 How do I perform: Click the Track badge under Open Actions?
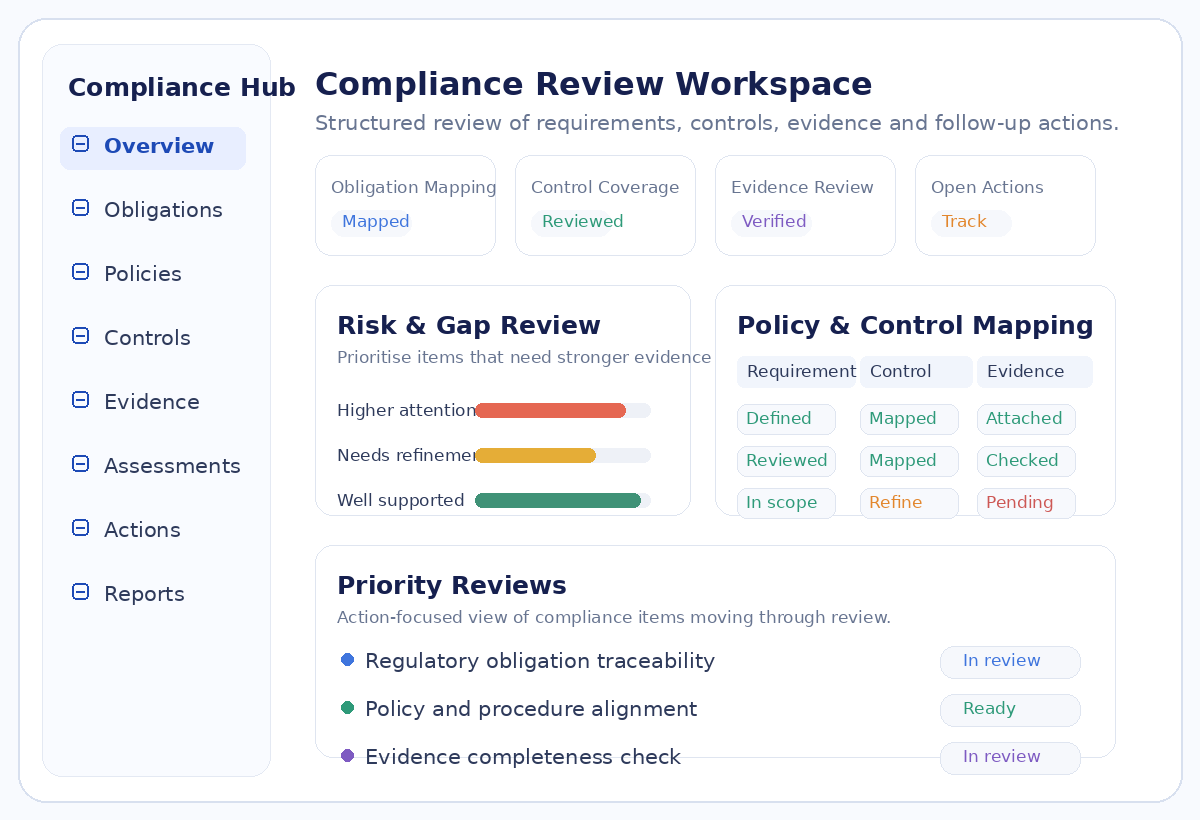[x=971, y=223]
